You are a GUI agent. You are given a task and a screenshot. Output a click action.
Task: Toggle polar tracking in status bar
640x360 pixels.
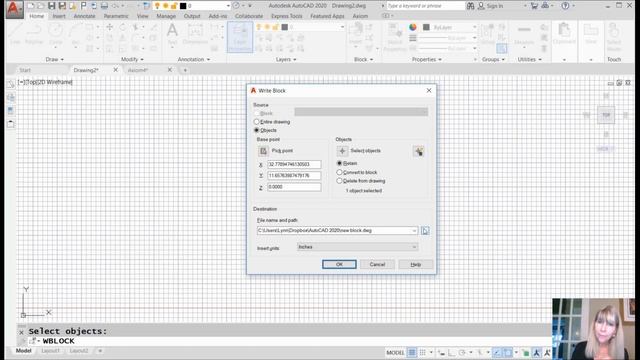(x=462, y=352)
